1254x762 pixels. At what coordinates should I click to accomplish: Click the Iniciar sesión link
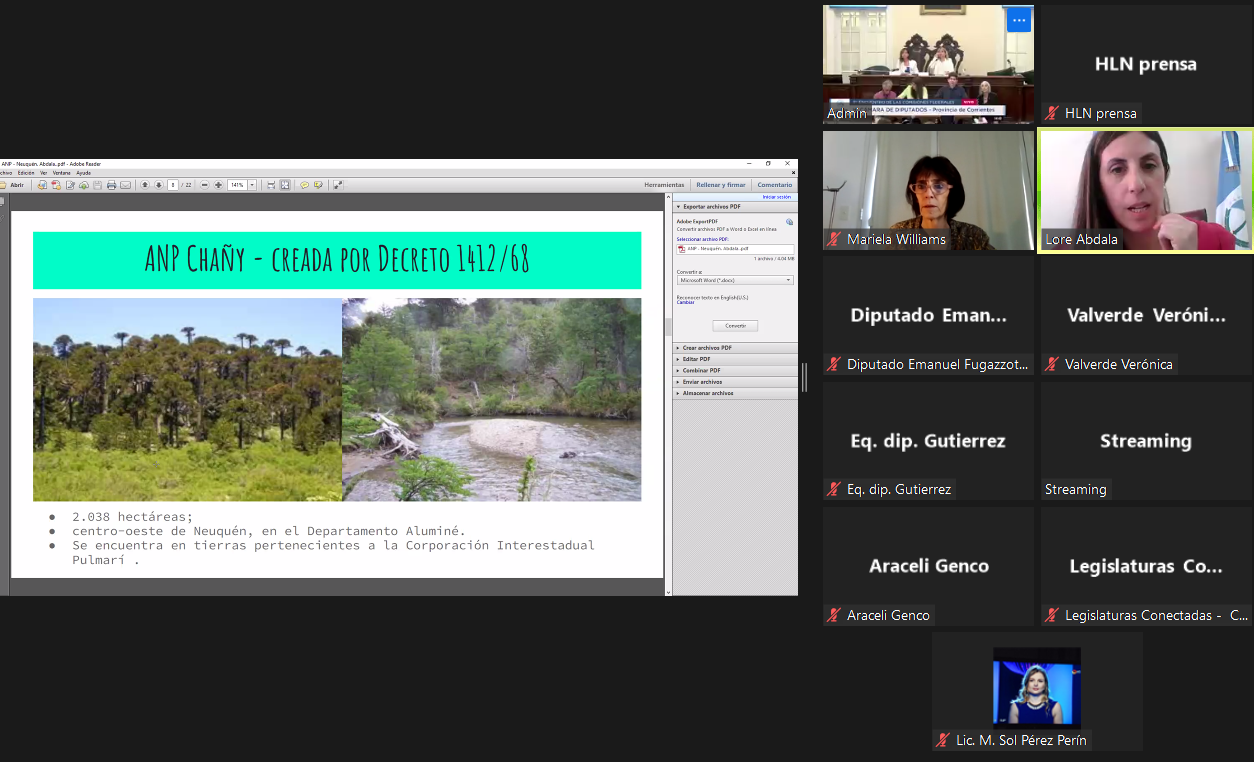777,197
